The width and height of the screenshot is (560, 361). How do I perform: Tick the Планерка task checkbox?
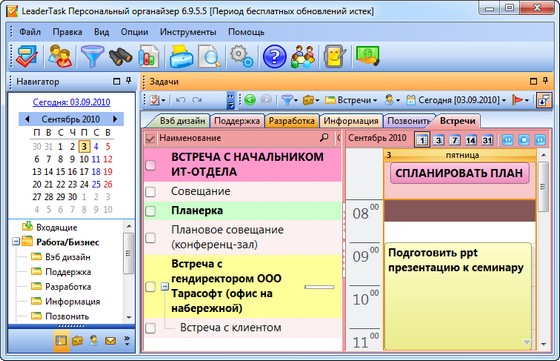click(x=151, y=211)
